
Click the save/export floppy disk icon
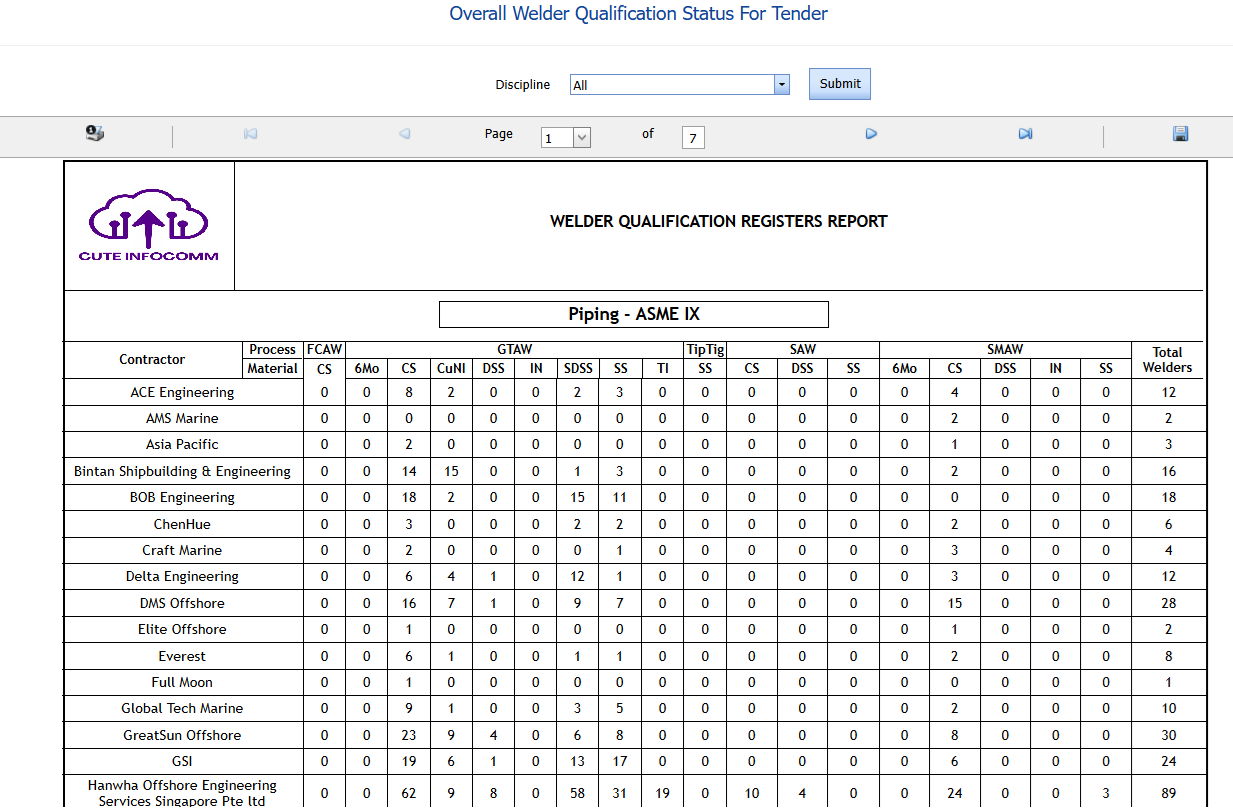tap(1180, 134)
